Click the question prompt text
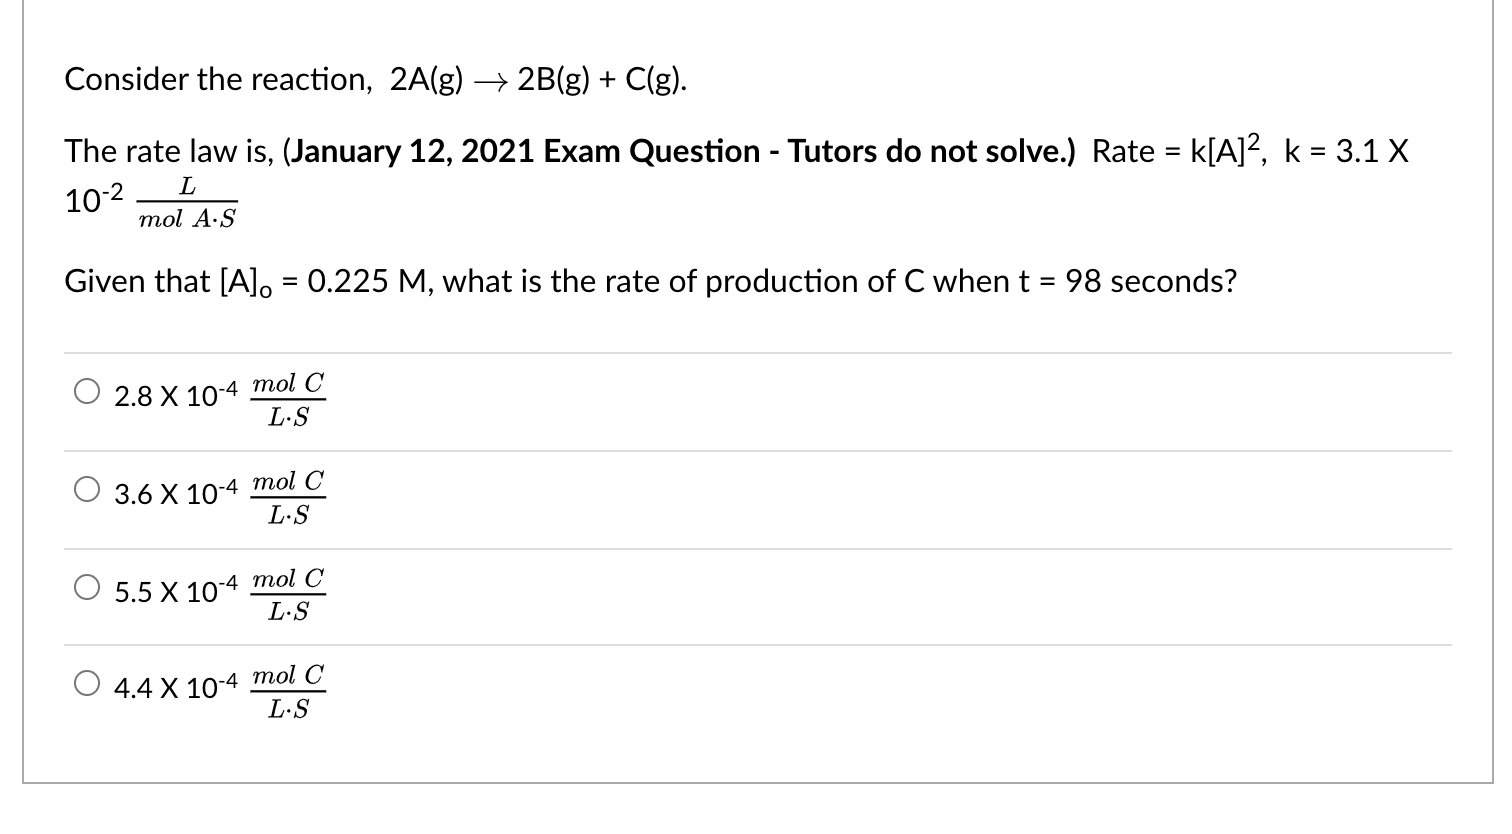 pos(650,281)
